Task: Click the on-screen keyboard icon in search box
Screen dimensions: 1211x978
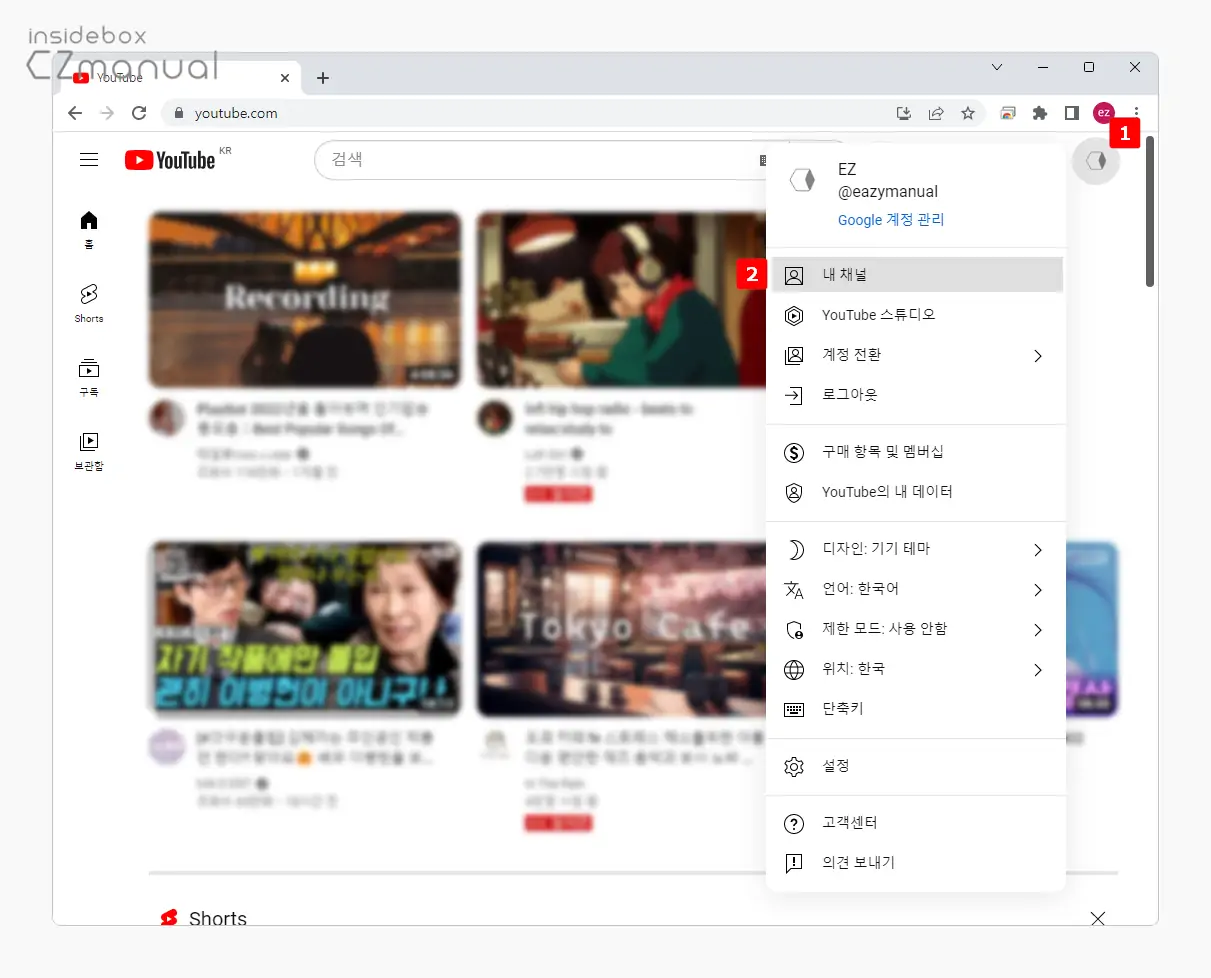Action: (761, 160)
